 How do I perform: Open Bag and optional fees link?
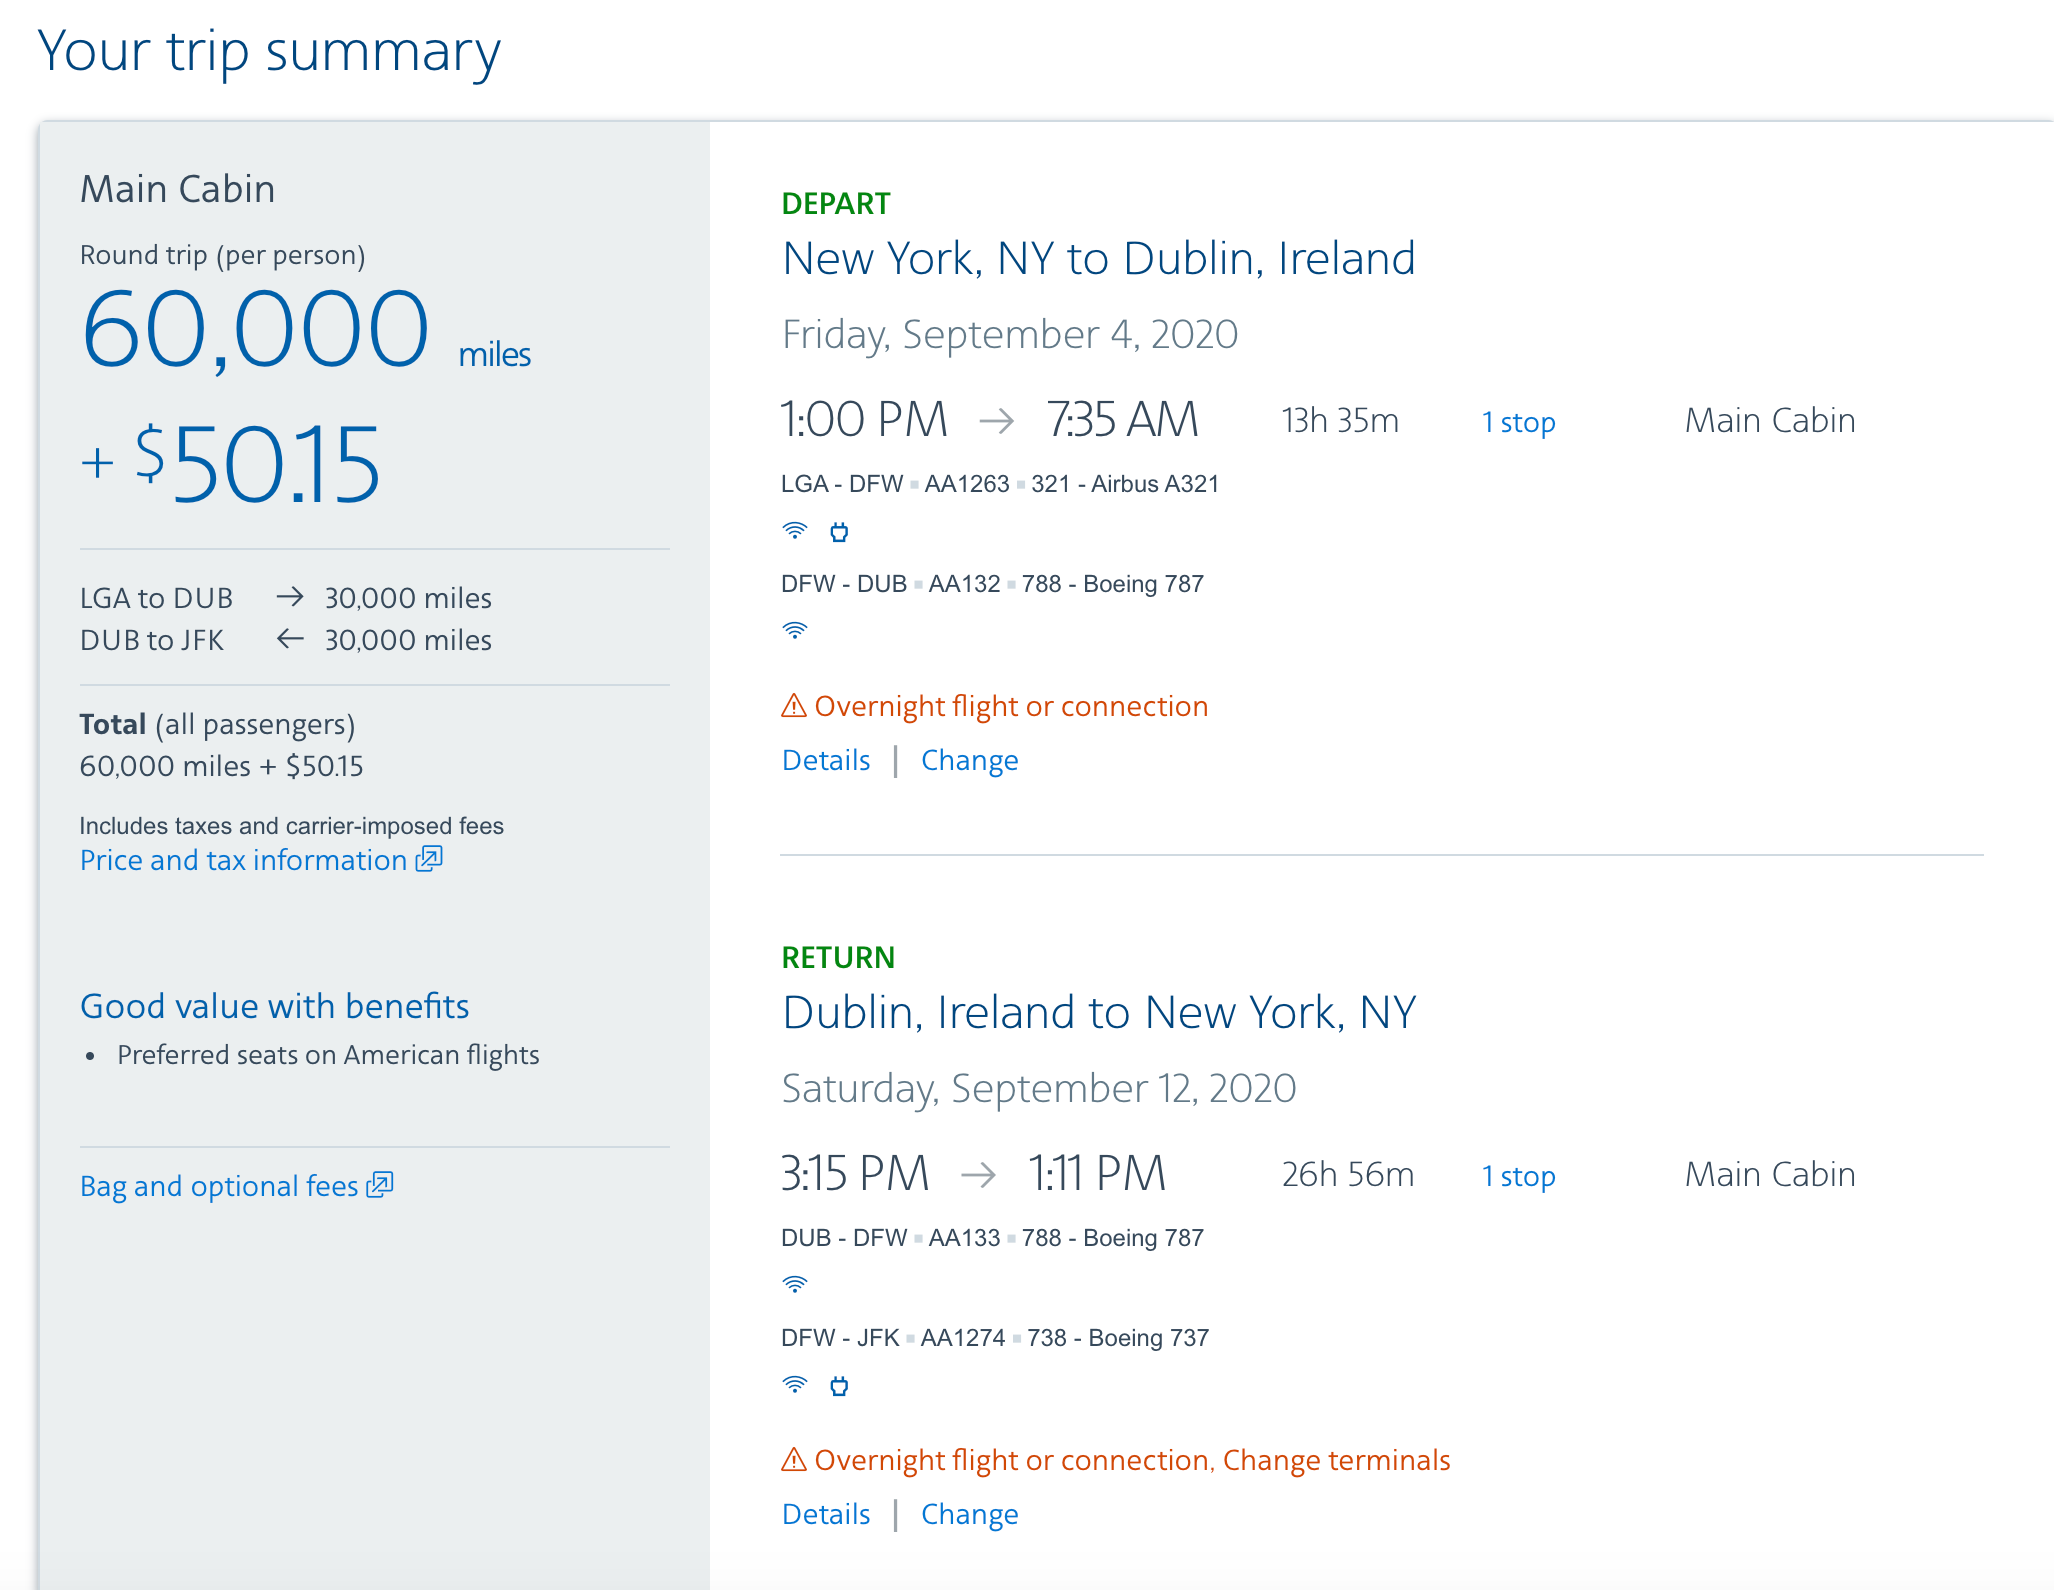click(x=219, y=1186)
